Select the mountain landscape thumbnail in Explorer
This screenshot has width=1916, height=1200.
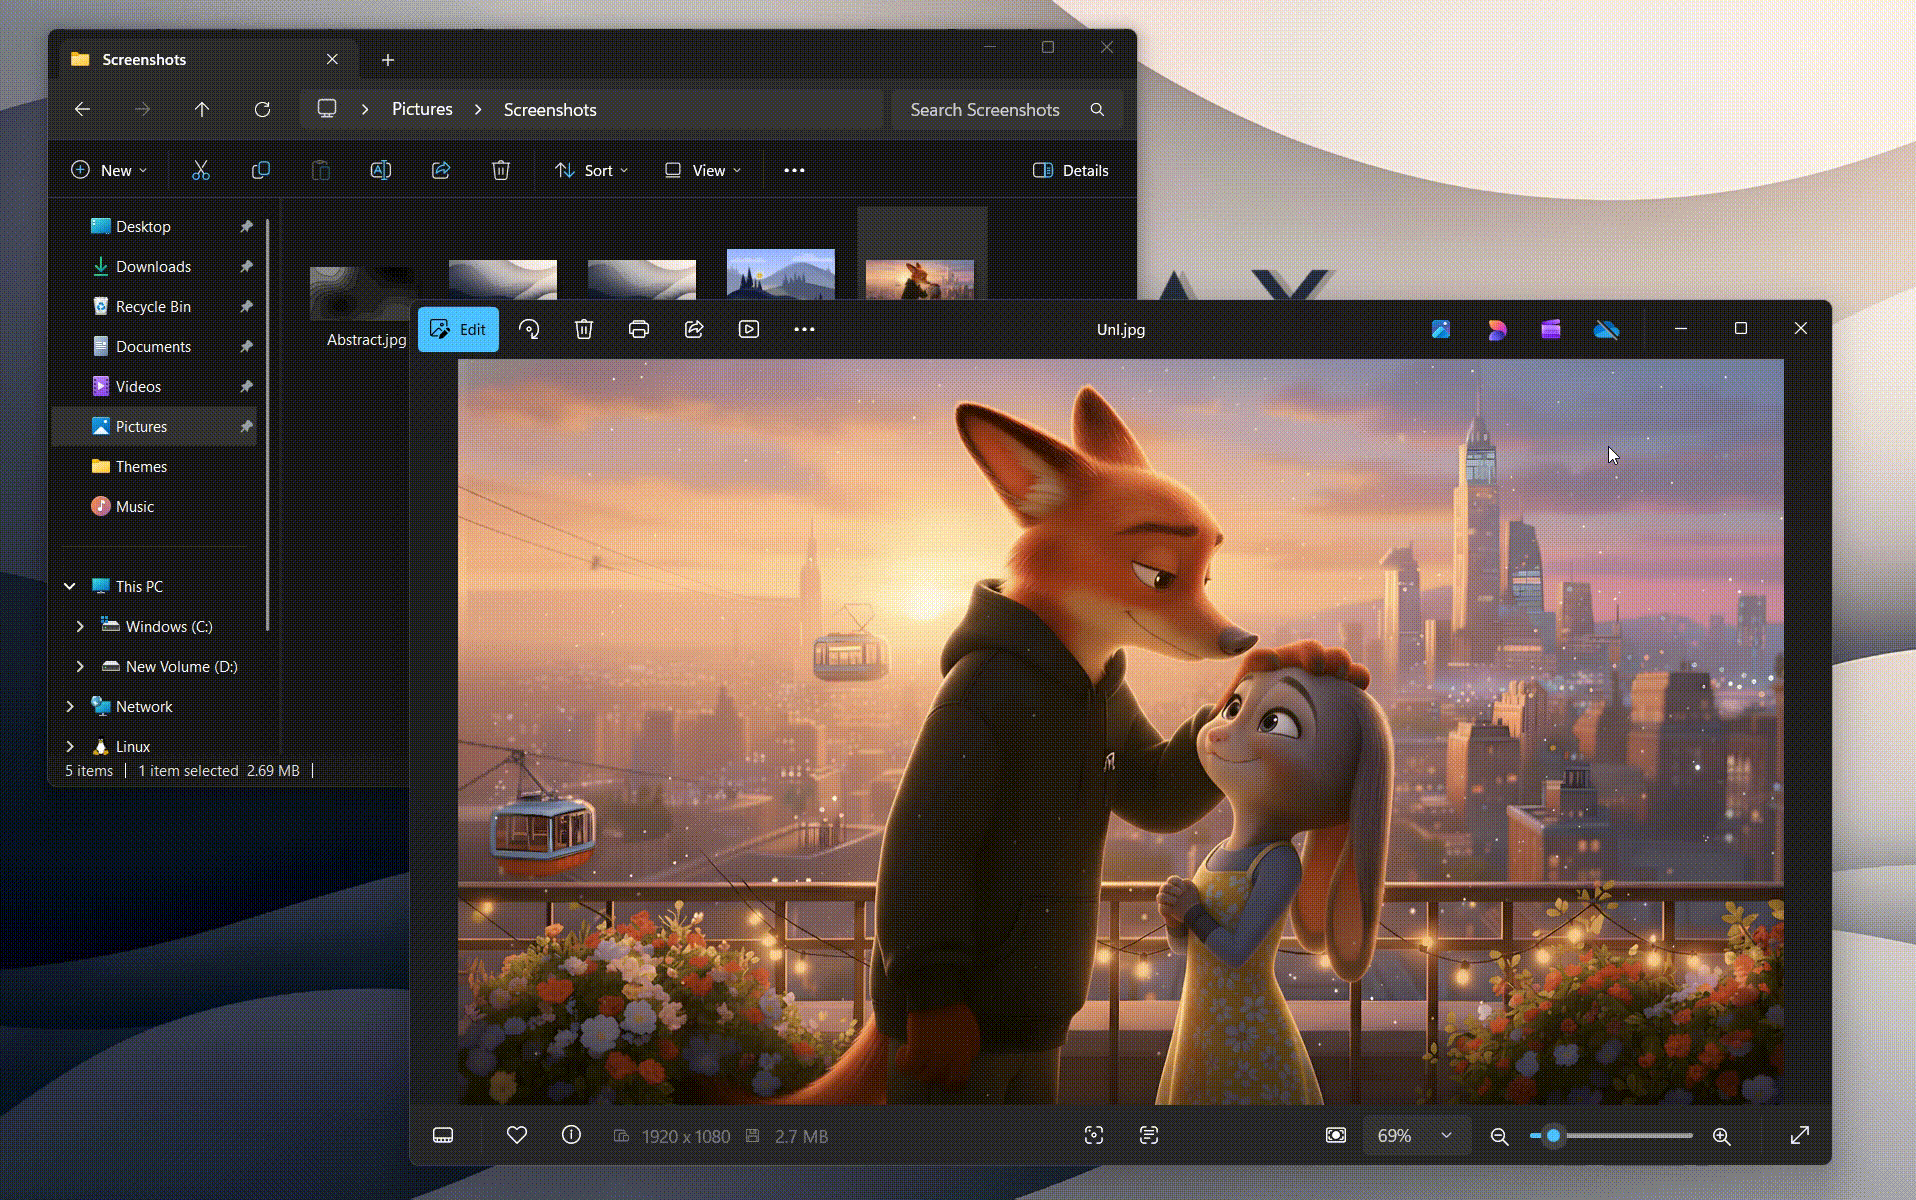pos(780,274)
